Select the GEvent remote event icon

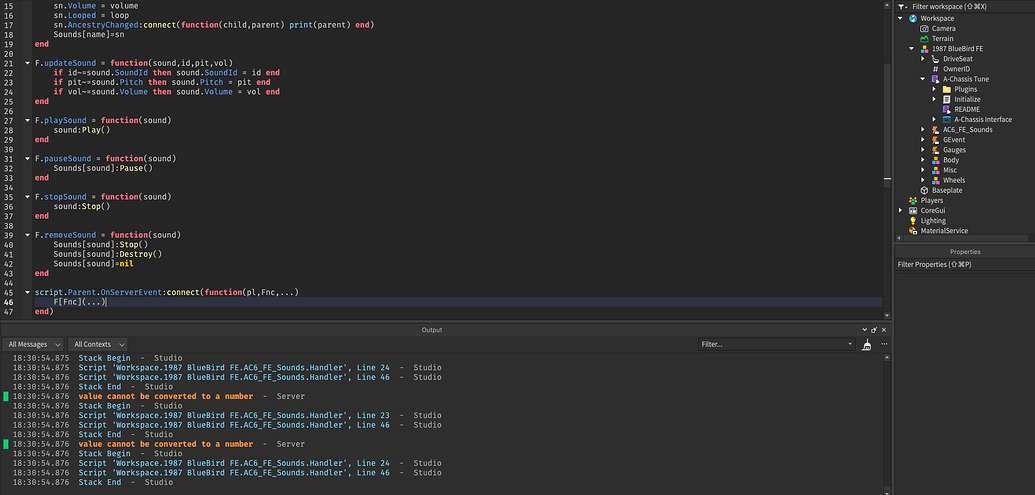point(935,140)
